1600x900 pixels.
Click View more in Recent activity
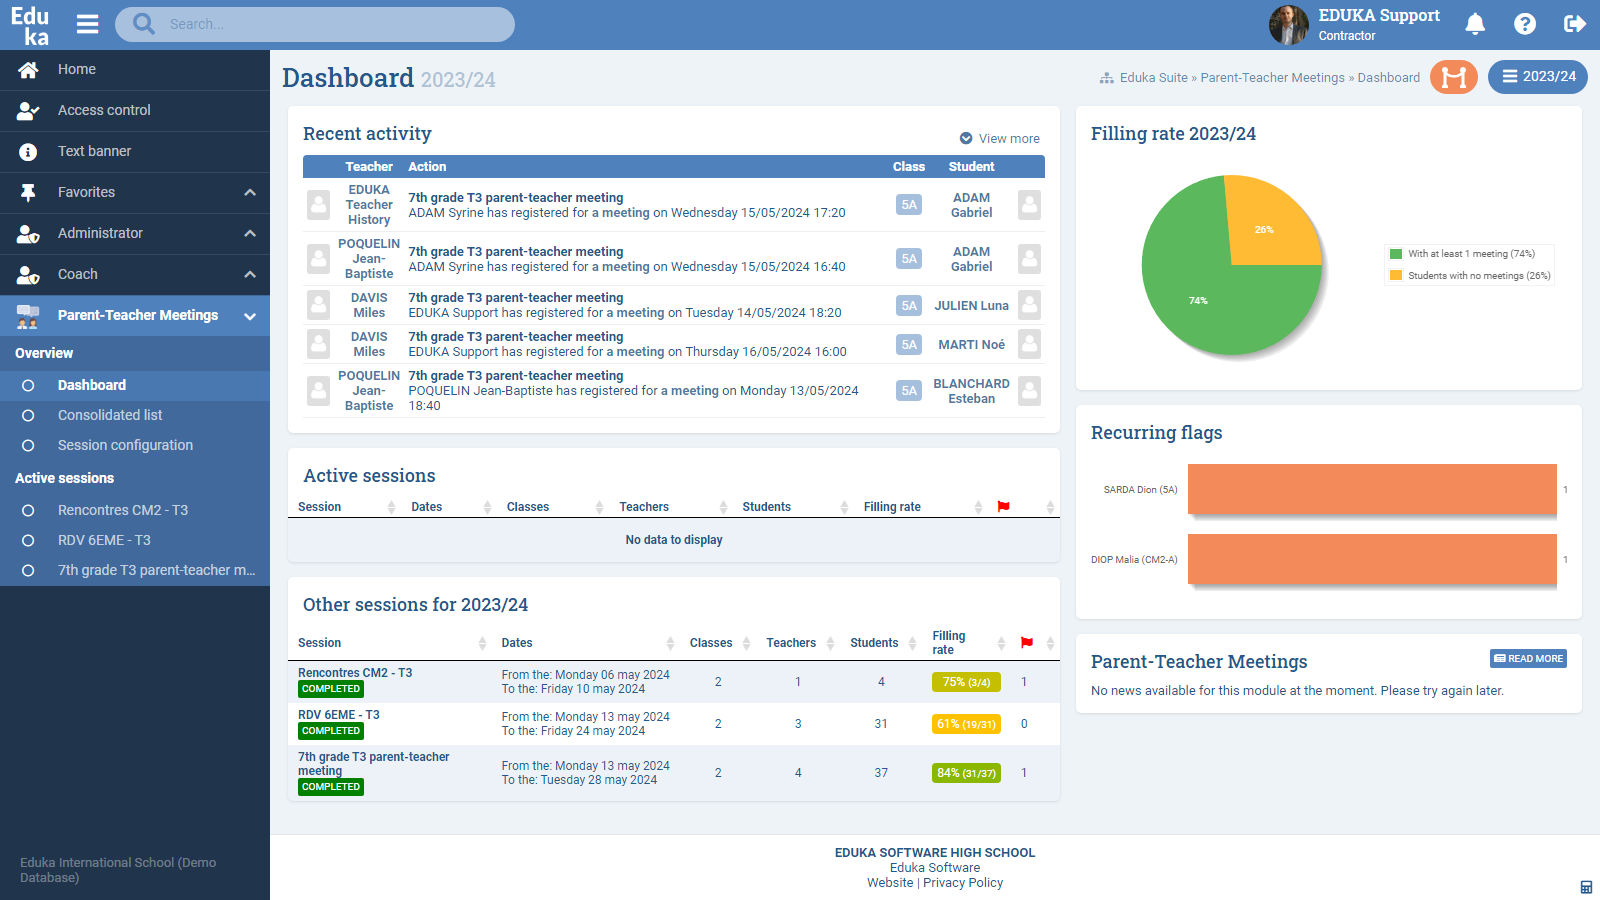1000,138
